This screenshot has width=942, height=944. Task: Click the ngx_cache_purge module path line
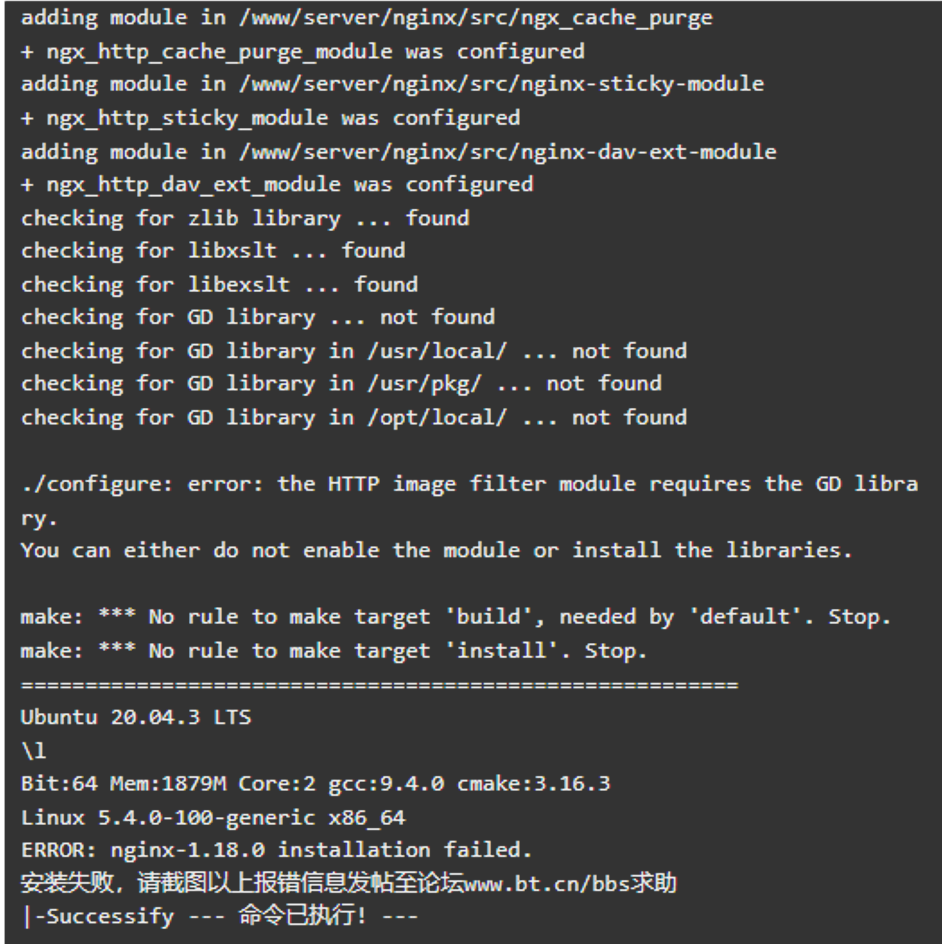367,18
